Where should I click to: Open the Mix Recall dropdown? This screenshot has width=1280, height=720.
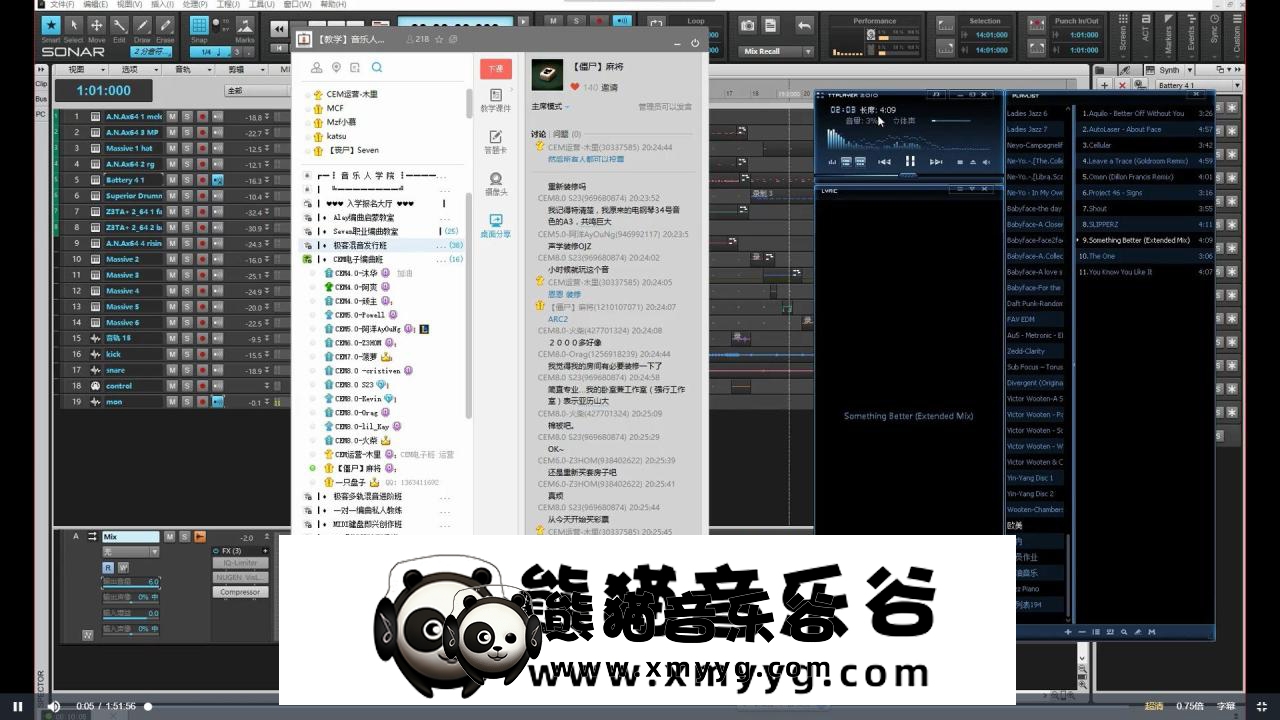pyautogui.click(x=777, y=51)
